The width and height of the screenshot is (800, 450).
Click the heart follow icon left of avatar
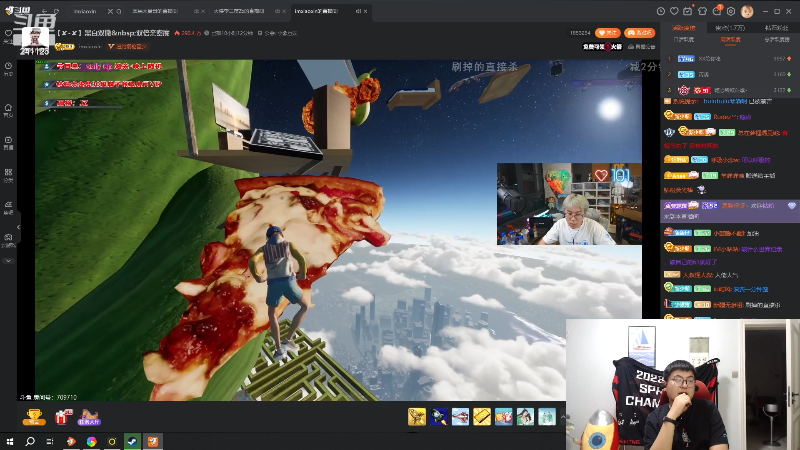8,33
